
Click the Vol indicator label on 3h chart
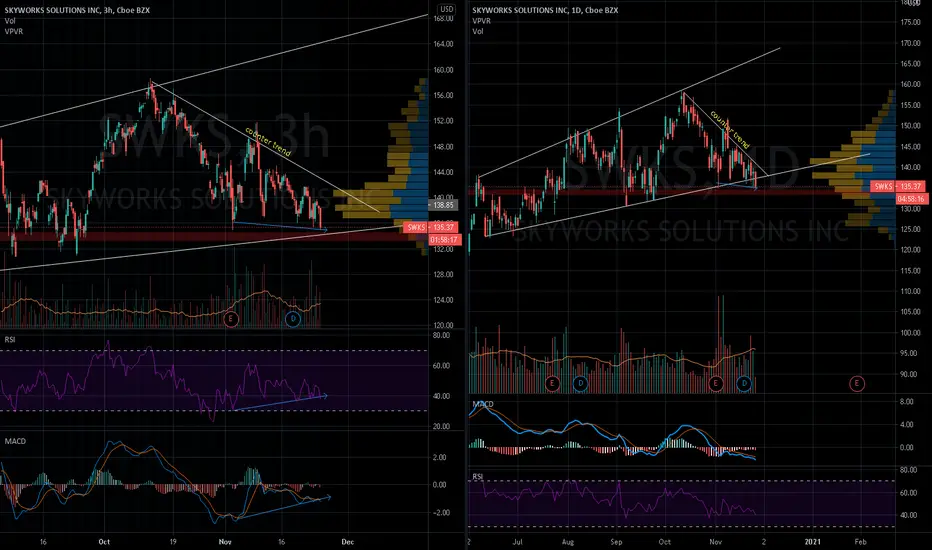click(x=10, y=21)
